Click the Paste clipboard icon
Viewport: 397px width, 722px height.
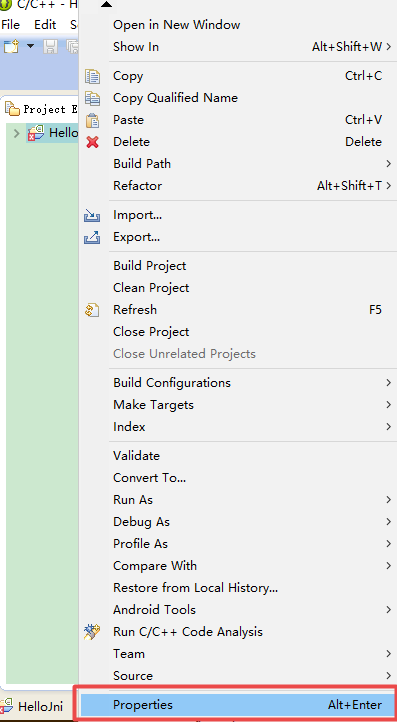93,120
